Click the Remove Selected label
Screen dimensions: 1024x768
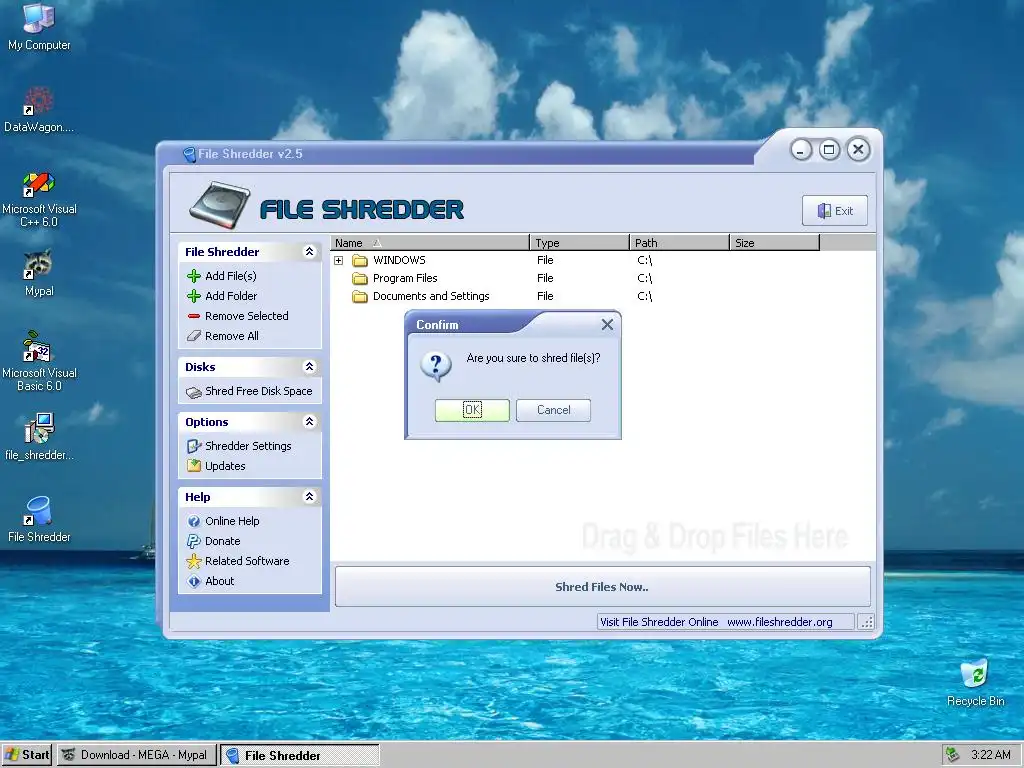point(247,316)
